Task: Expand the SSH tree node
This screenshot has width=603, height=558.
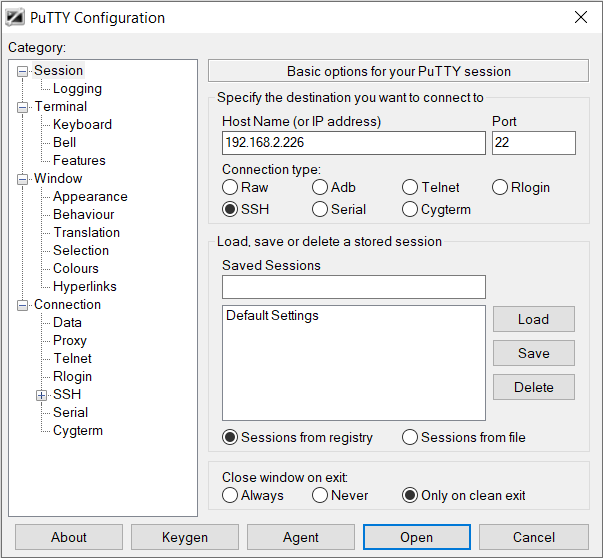Action: (42, 395)
